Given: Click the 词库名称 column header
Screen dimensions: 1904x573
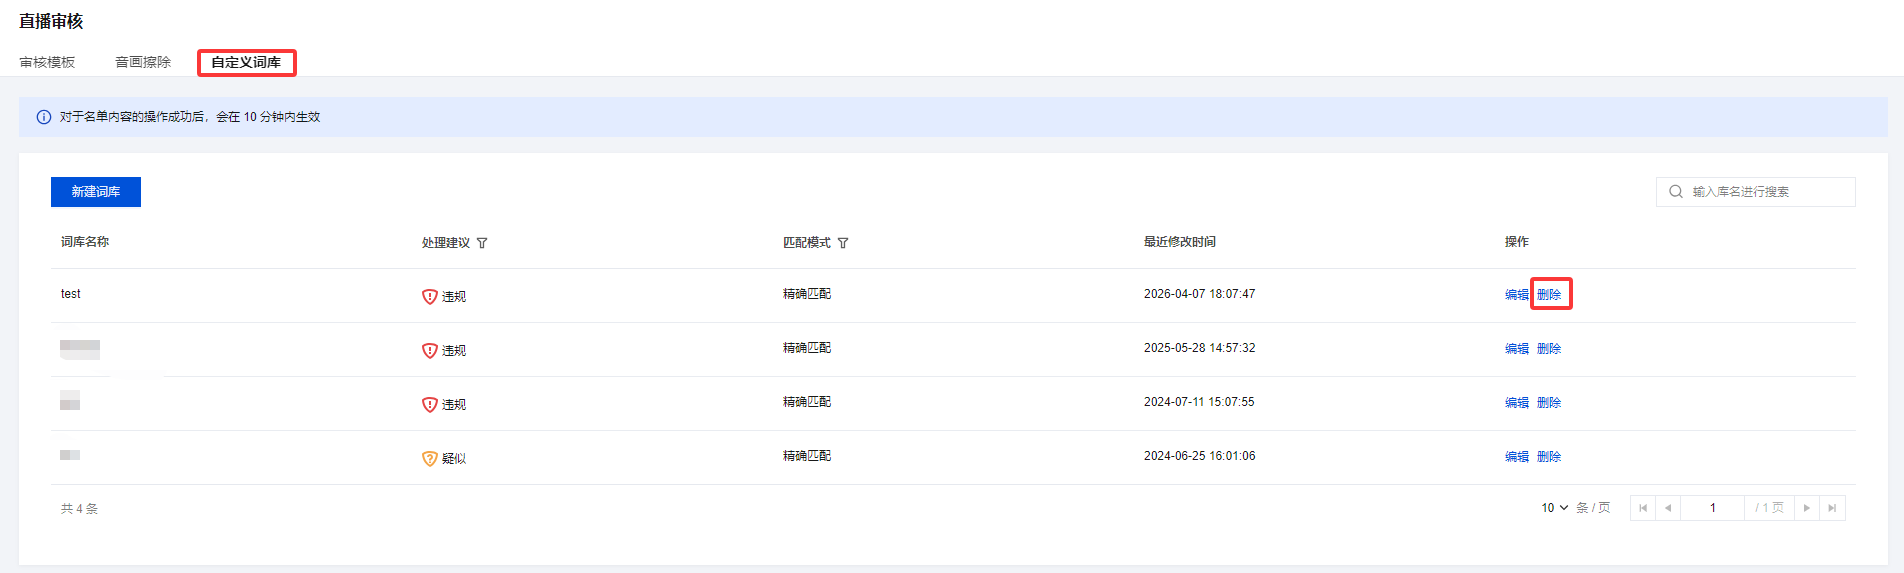Looking at the screenshot, I should coord(85,242).
